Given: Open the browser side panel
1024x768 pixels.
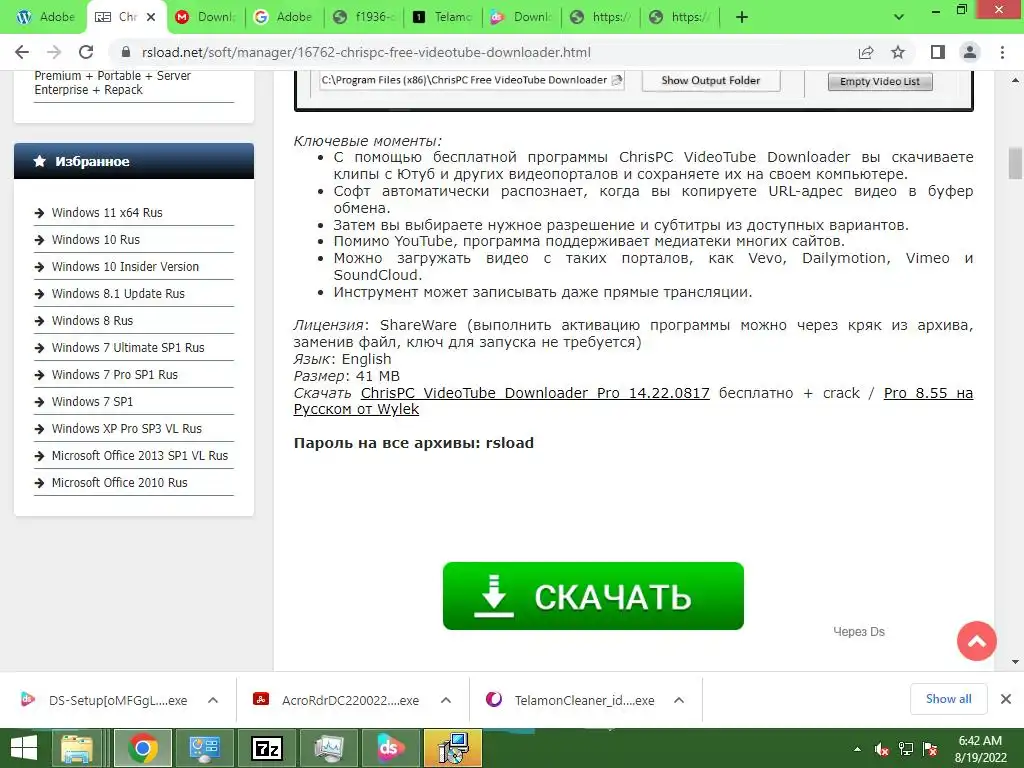Looking at the screenshot, I should [938, 52].
